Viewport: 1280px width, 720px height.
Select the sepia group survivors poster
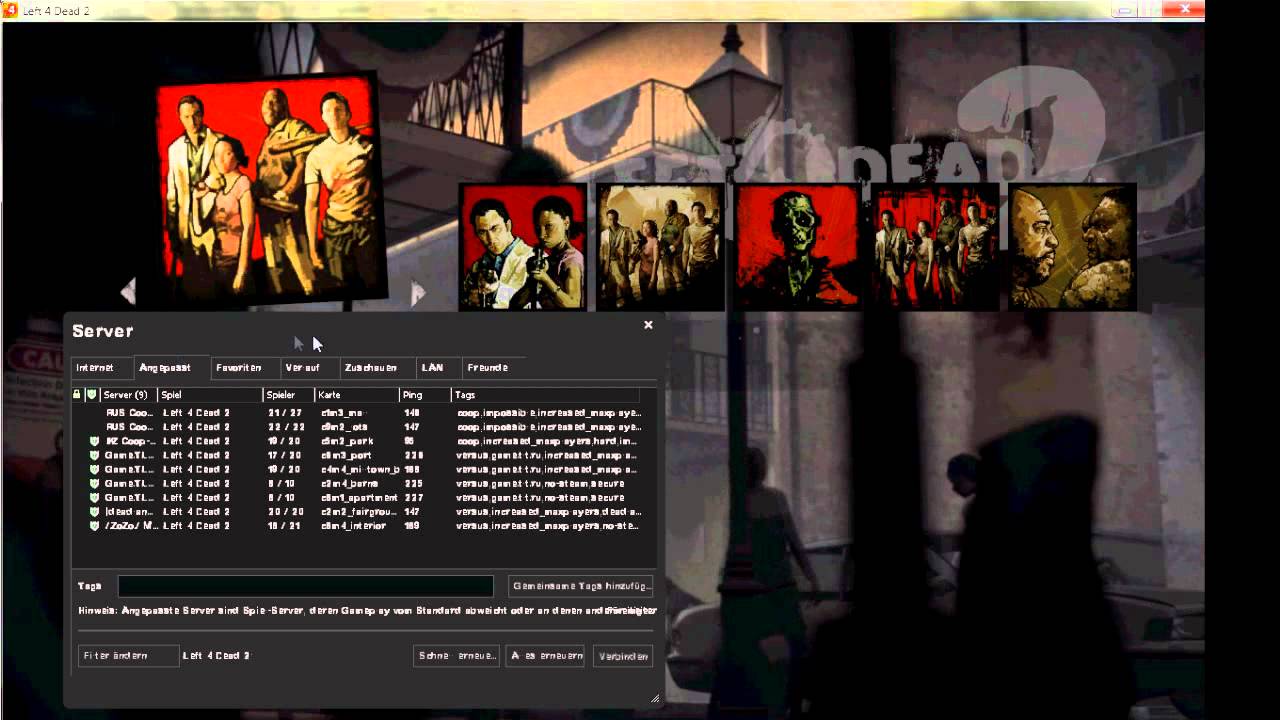(660, 246)
